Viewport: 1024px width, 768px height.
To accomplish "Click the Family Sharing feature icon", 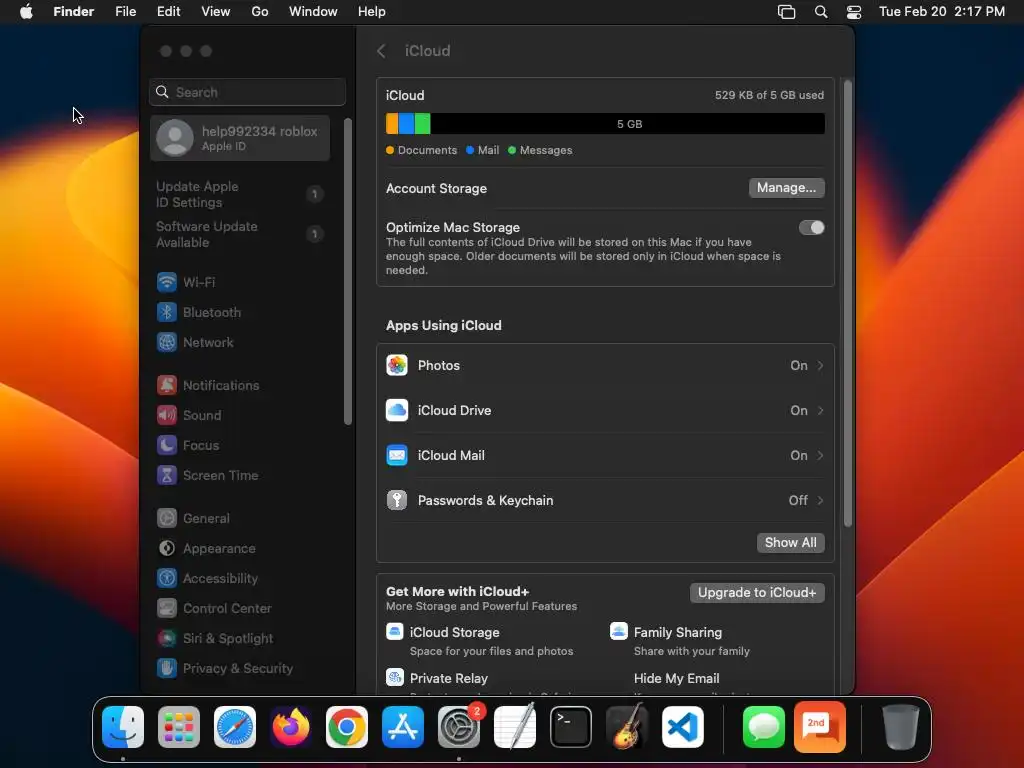I will click(618, 632).
